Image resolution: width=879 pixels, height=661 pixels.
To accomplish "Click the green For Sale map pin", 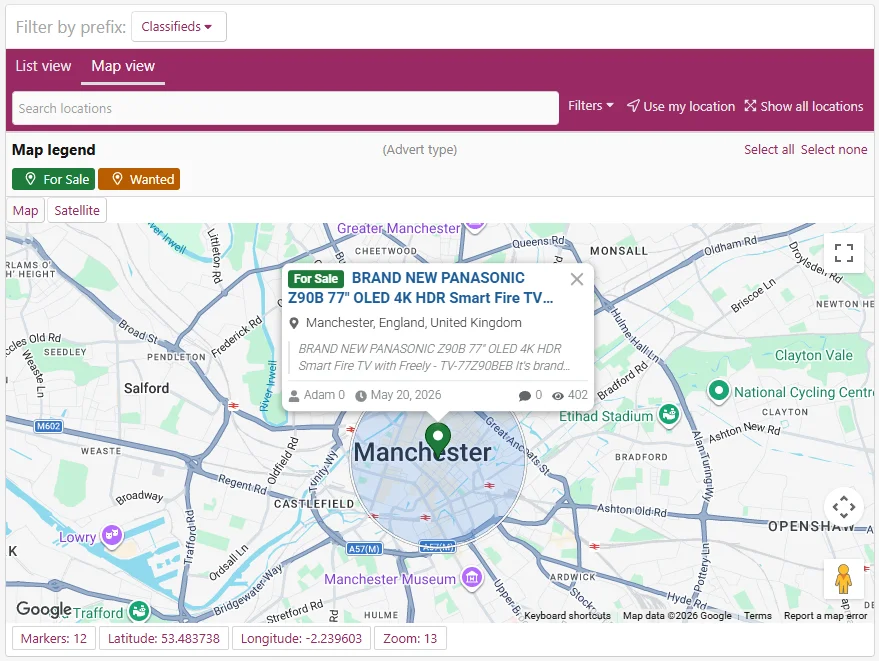I will point(438,441).
